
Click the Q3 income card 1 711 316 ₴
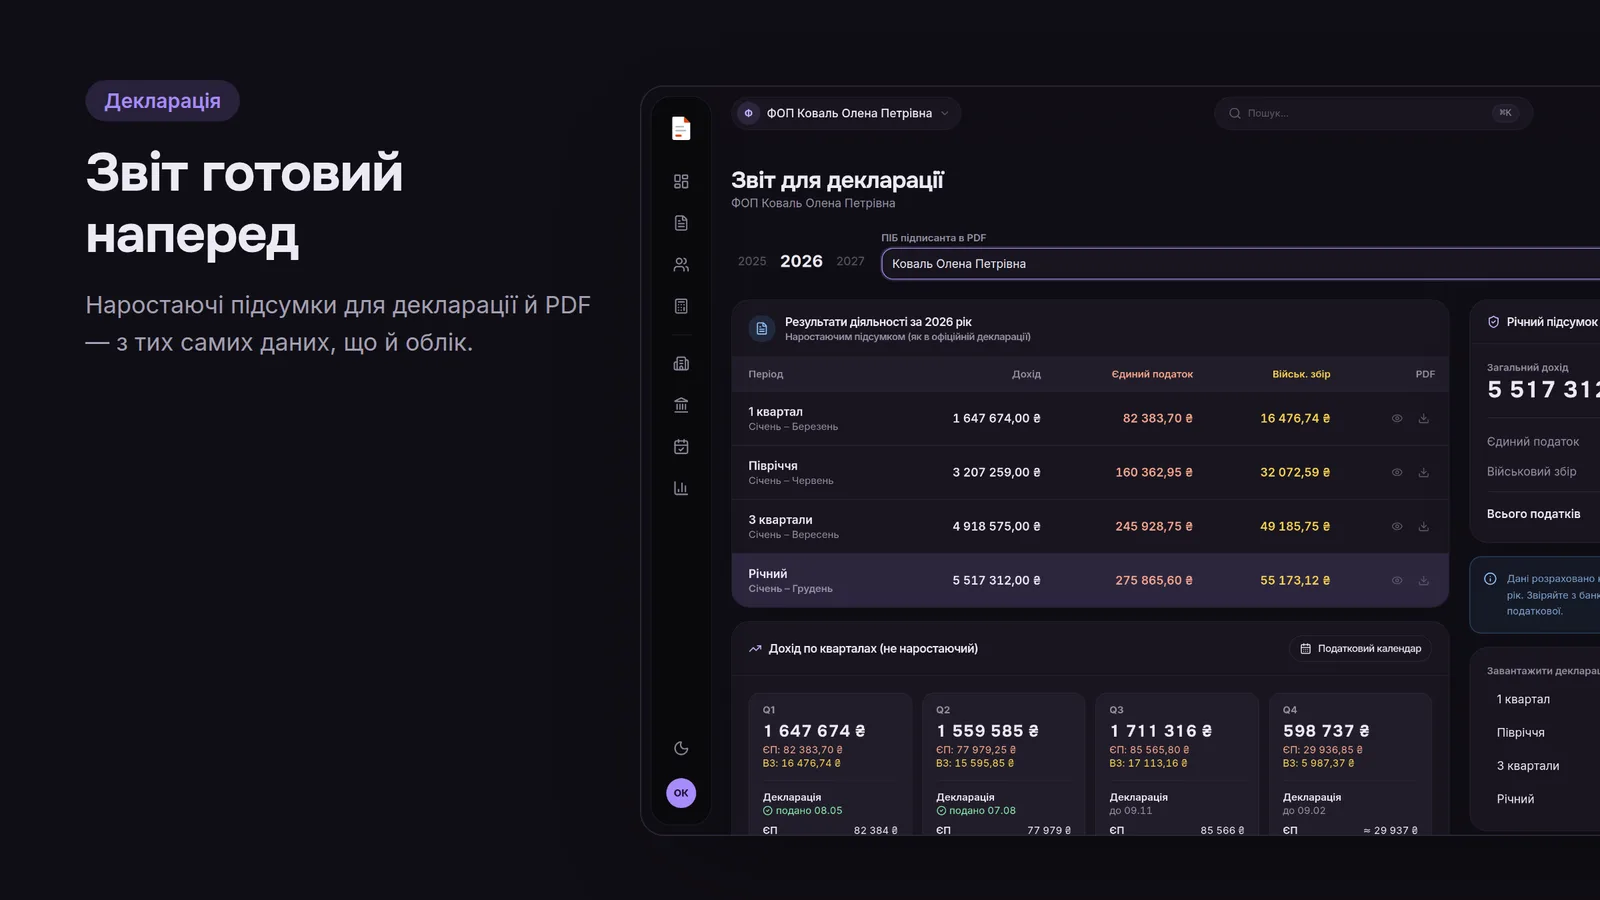(1177, 764)
